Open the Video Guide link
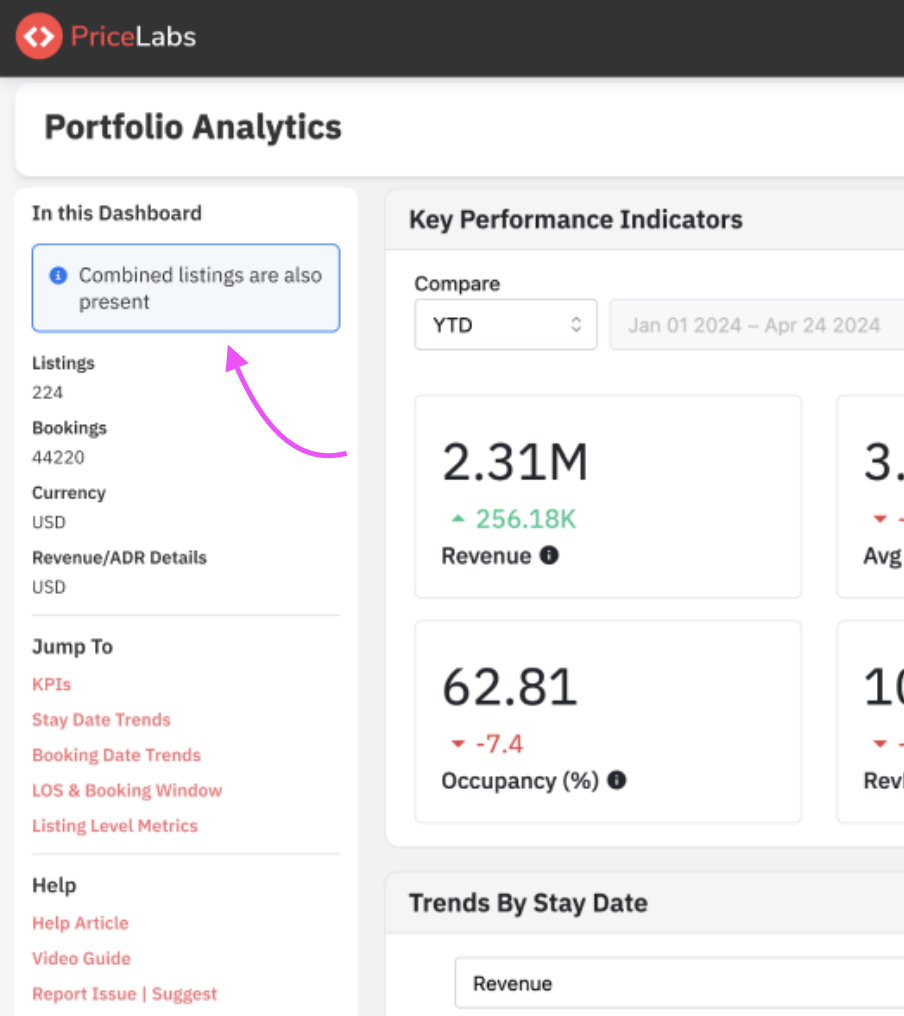The width and height of the screenshot is (904, 1016). coord(82,958)
